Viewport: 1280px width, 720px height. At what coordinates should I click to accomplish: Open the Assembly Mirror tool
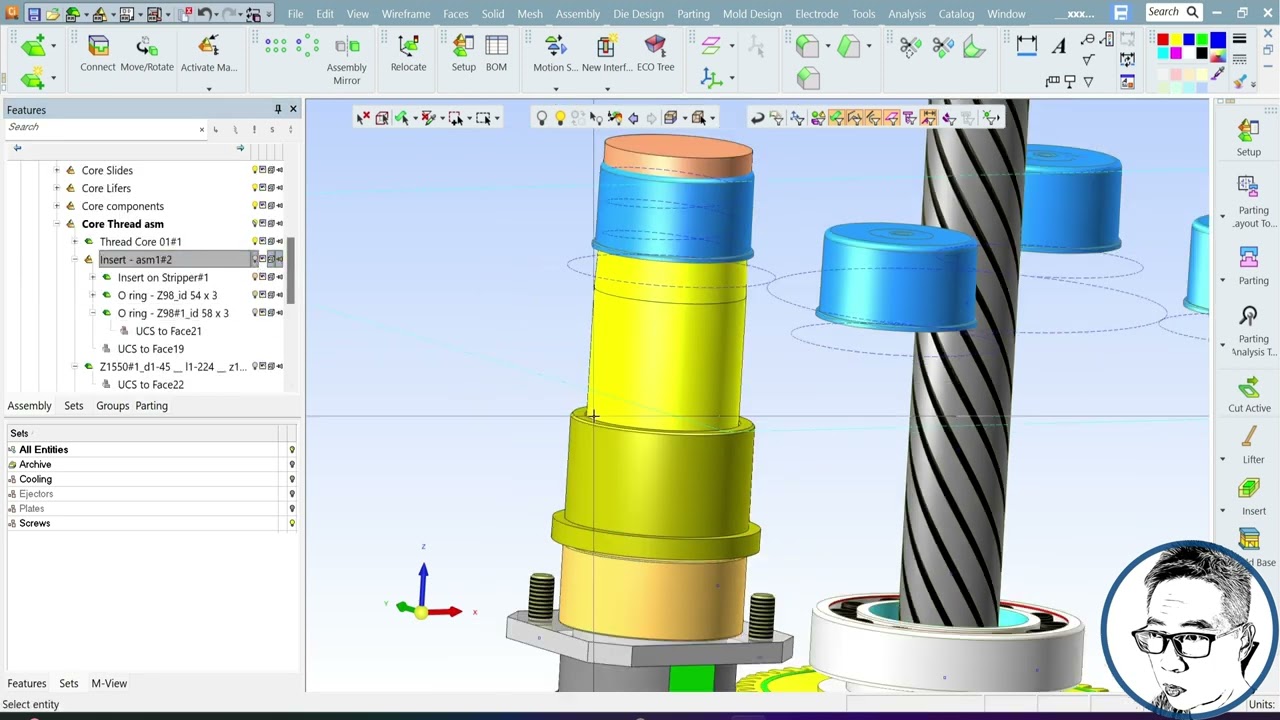347,60
